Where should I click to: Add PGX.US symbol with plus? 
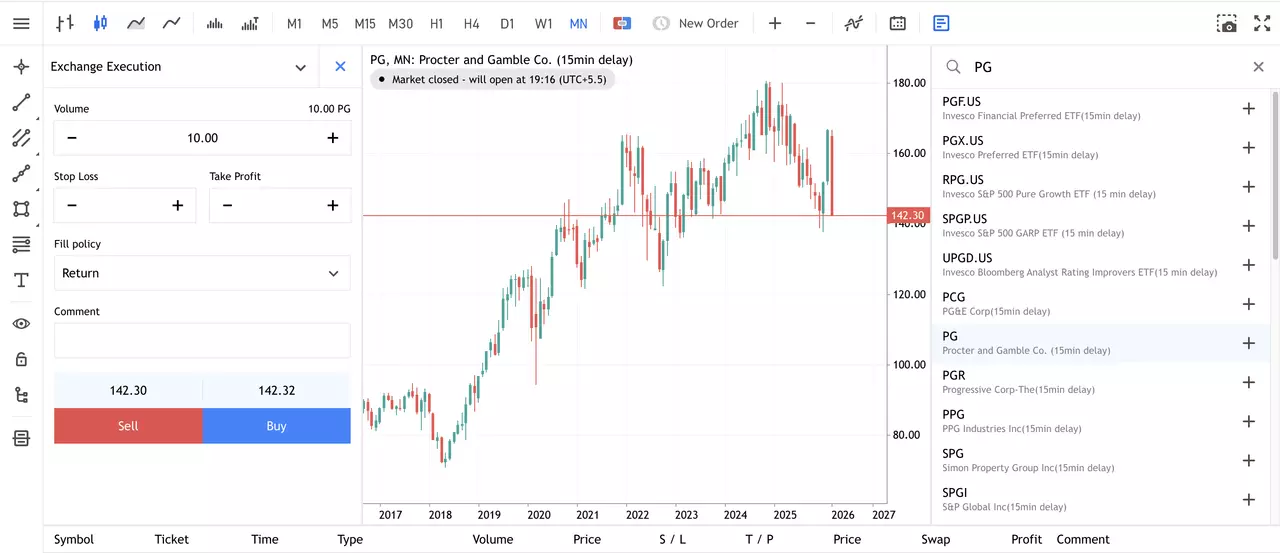[x=1248, y=147]
